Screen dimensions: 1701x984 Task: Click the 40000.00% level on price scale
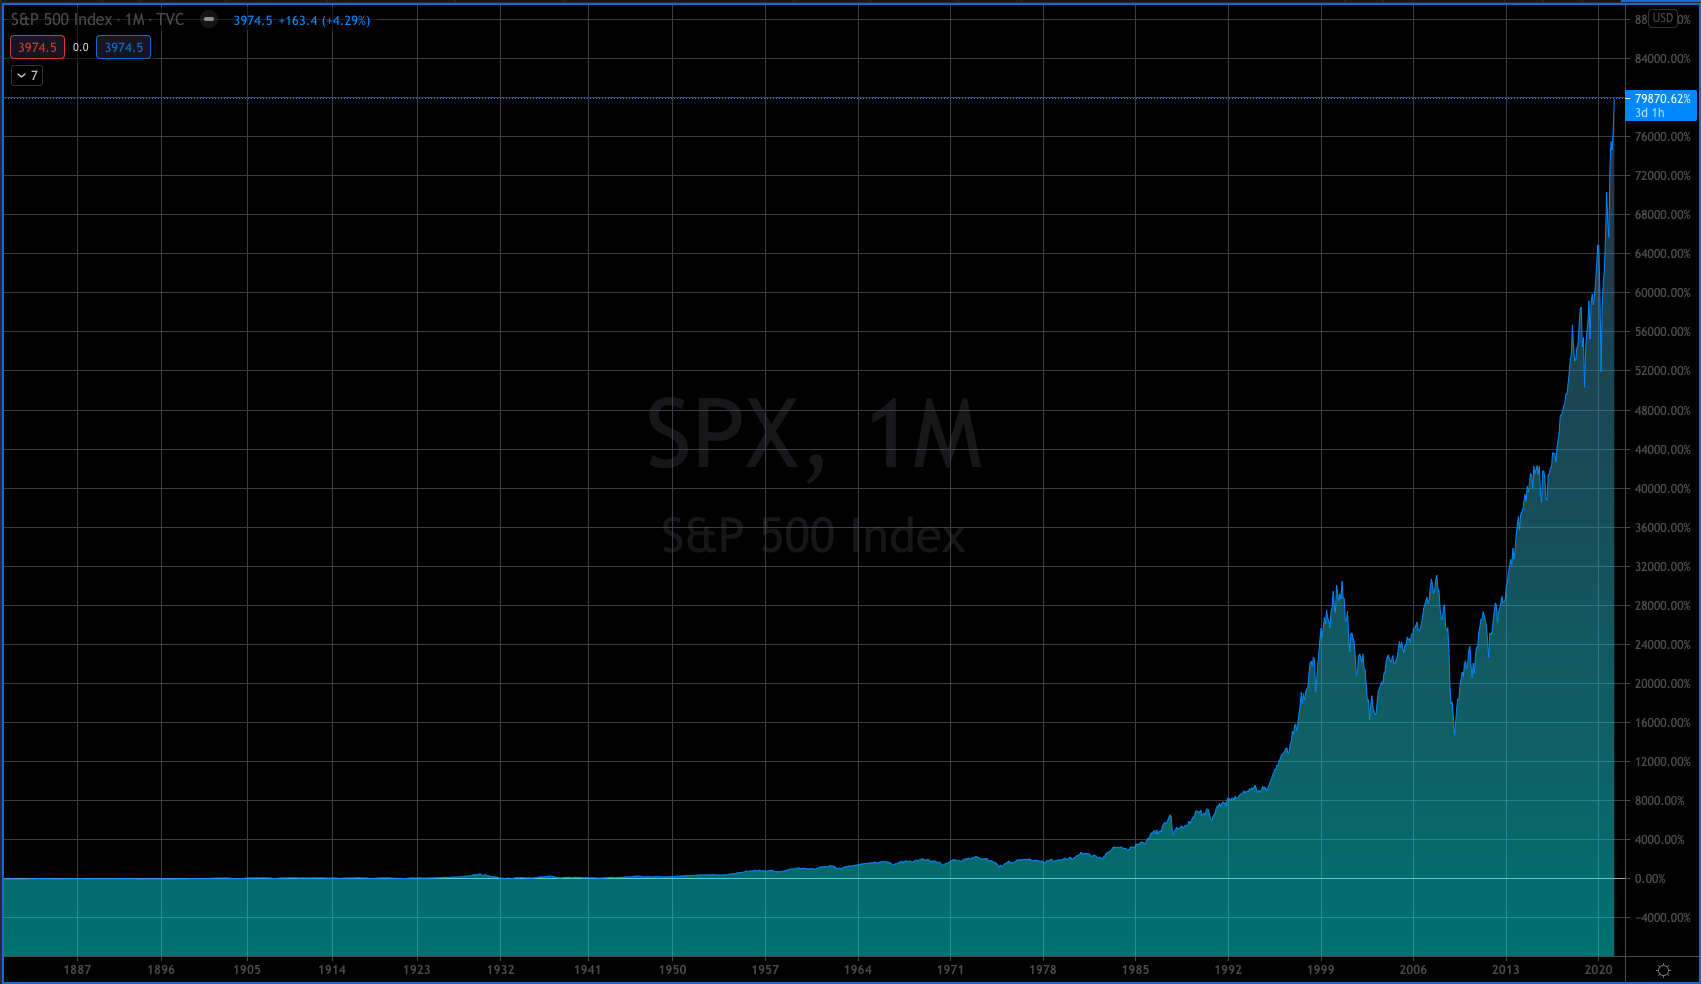pos(1662,489)
